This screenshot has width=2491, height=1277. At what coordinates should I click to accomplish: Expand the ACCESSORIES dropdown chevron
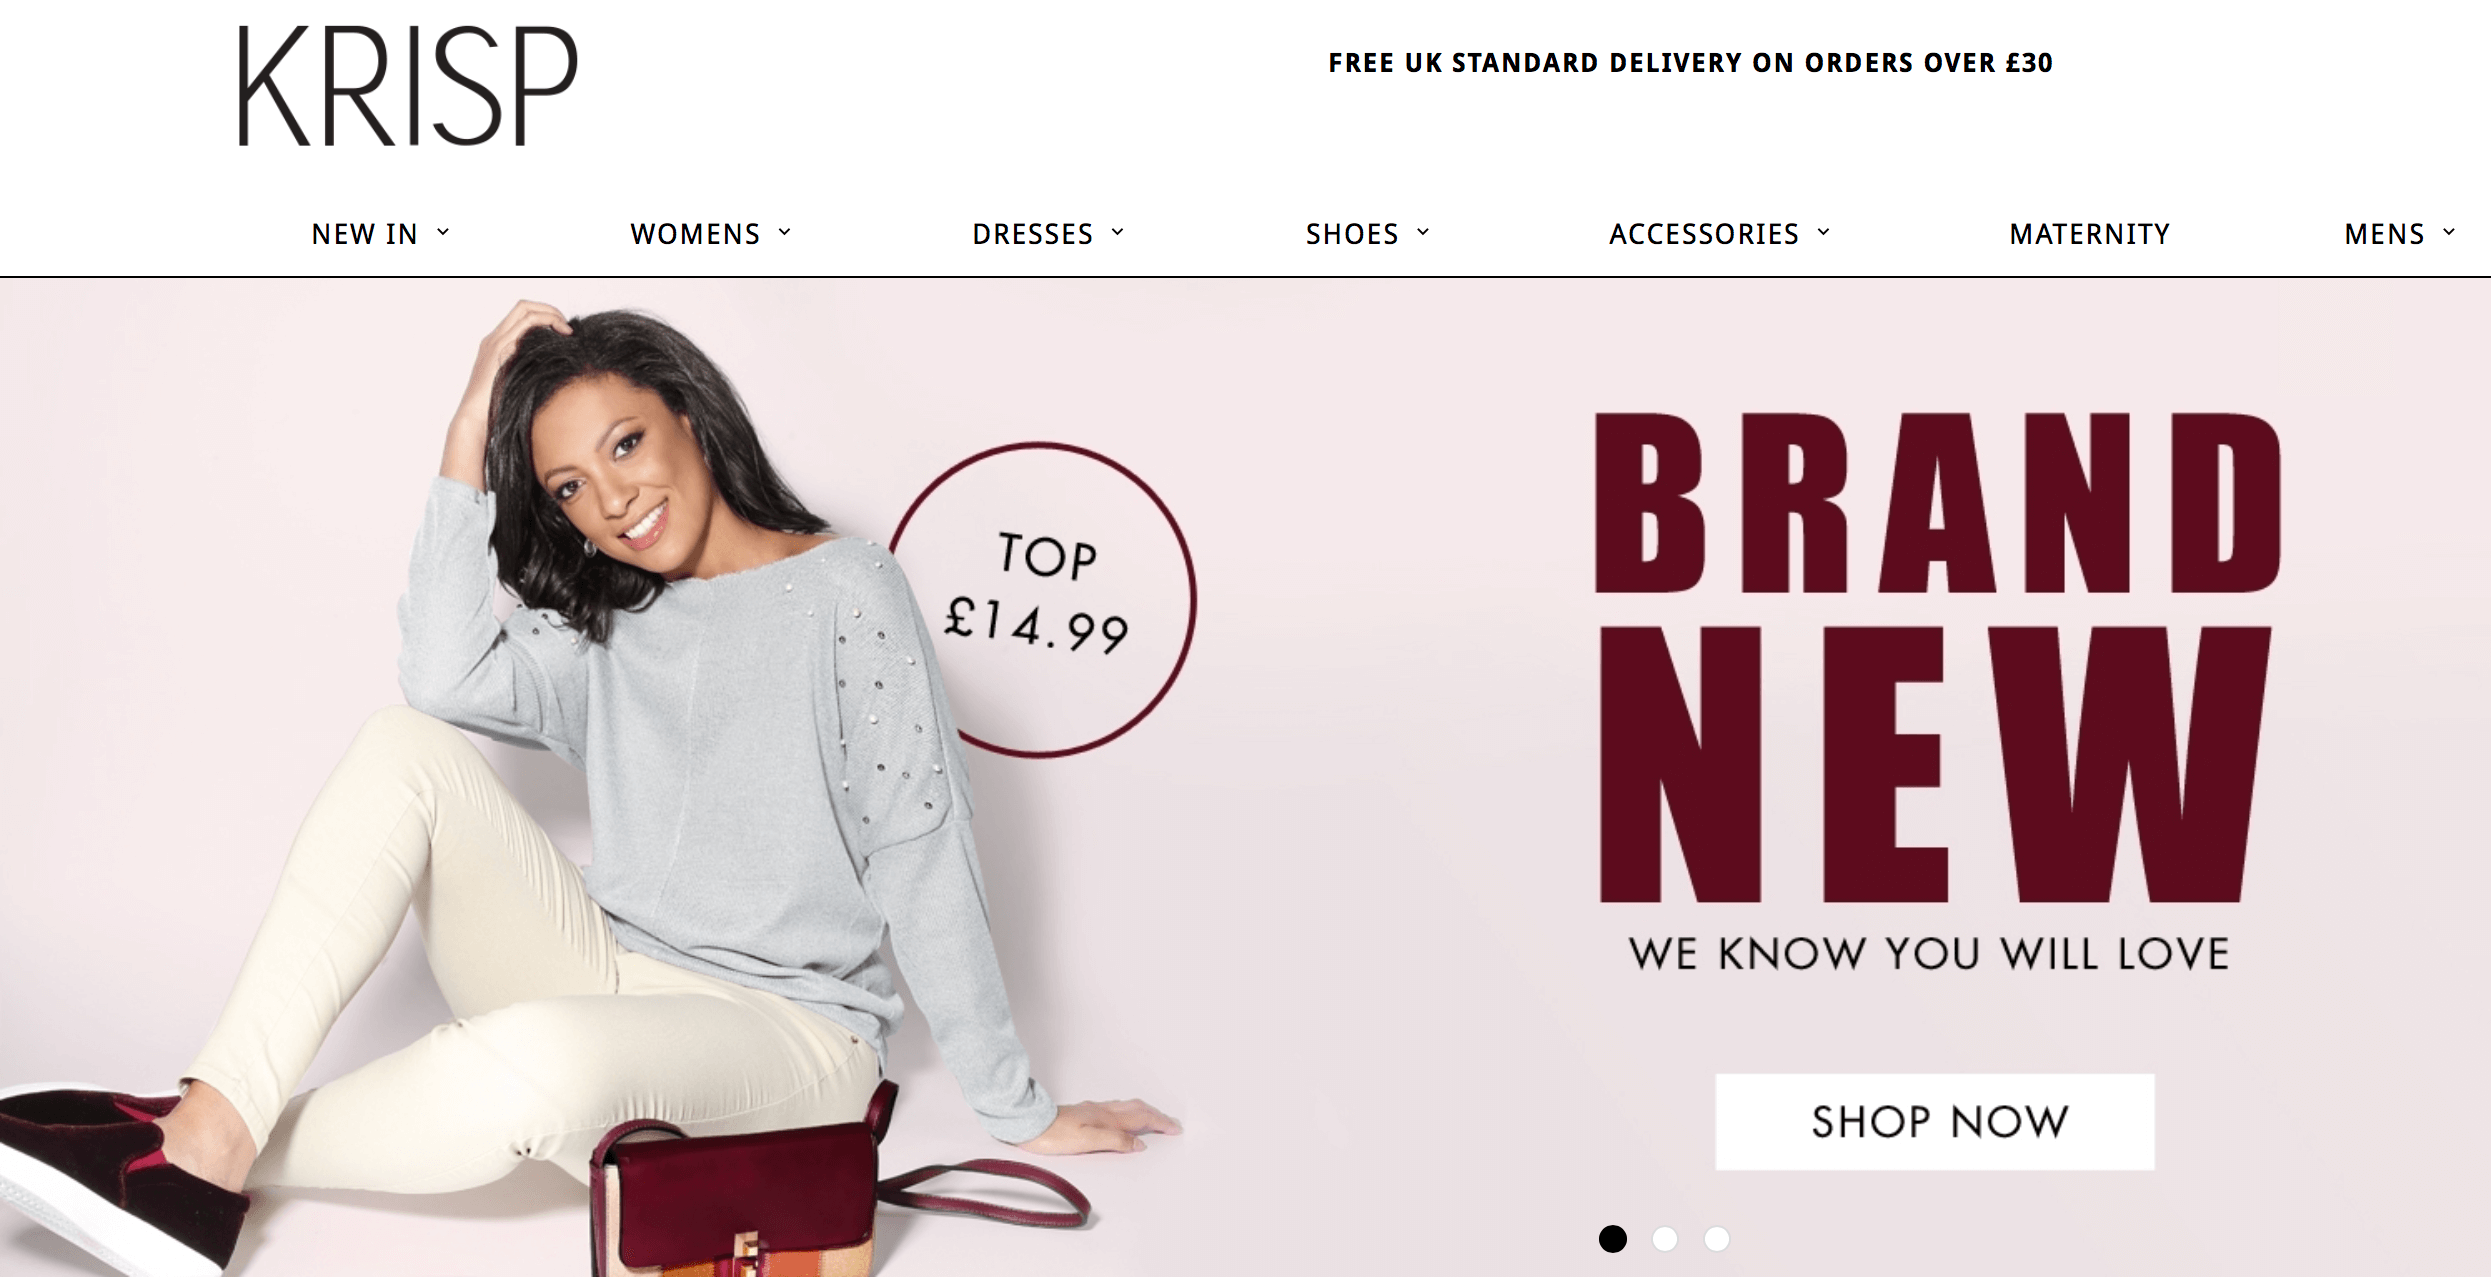point(1824,233)
